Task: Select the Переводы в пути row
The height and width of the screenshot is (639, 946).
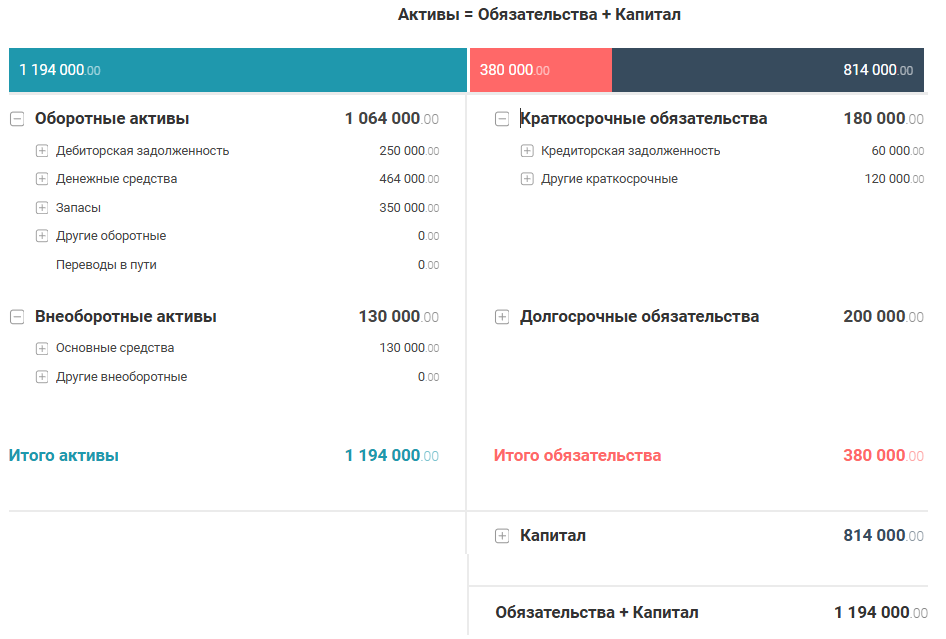Action: point(106,265)
